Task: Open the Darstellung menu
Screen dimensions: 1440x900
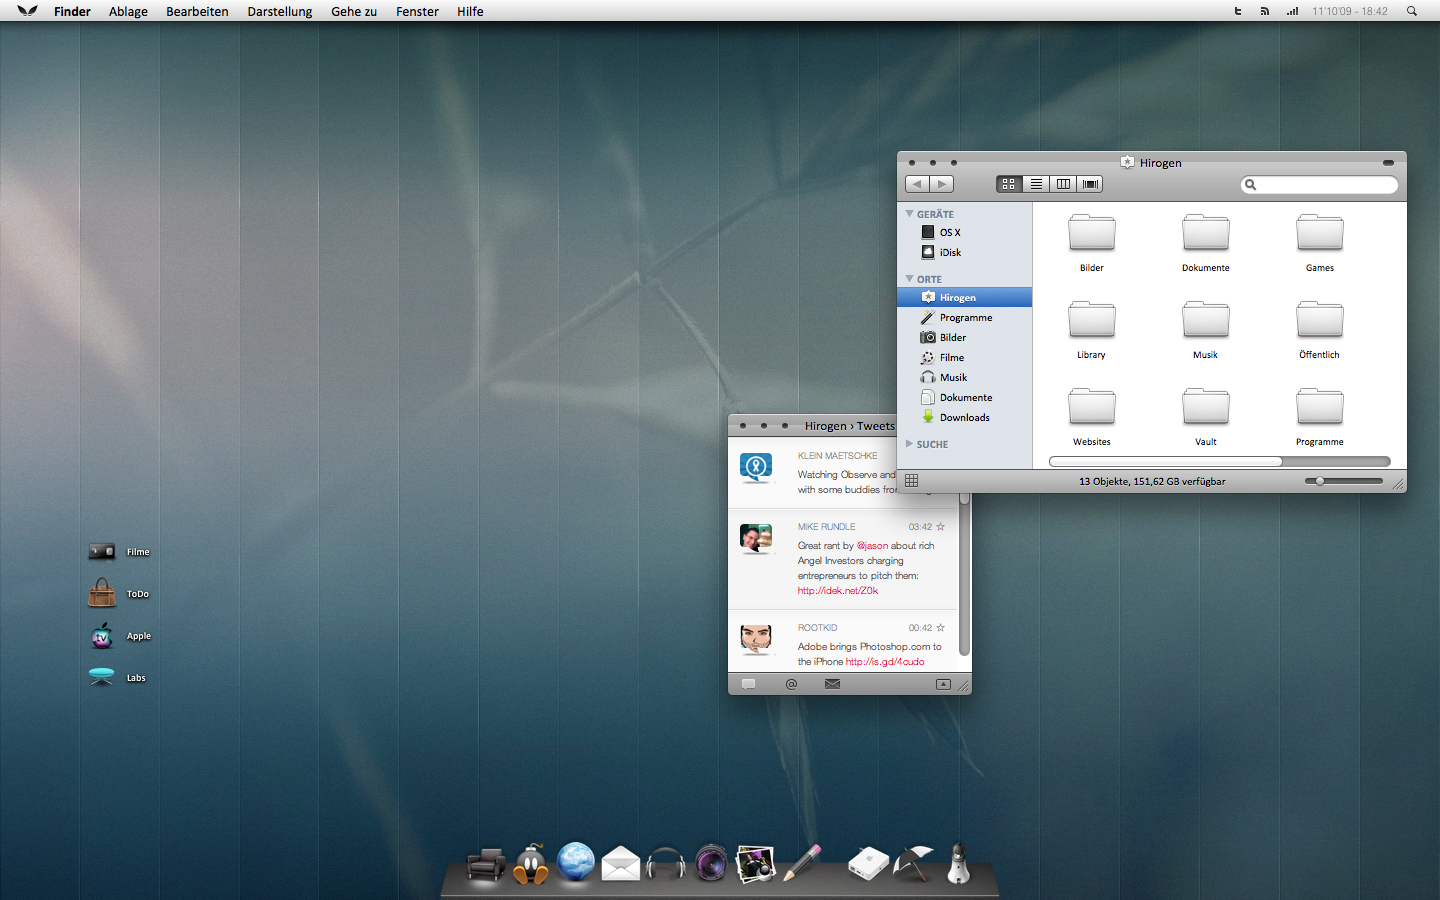Action: point(280,11)
